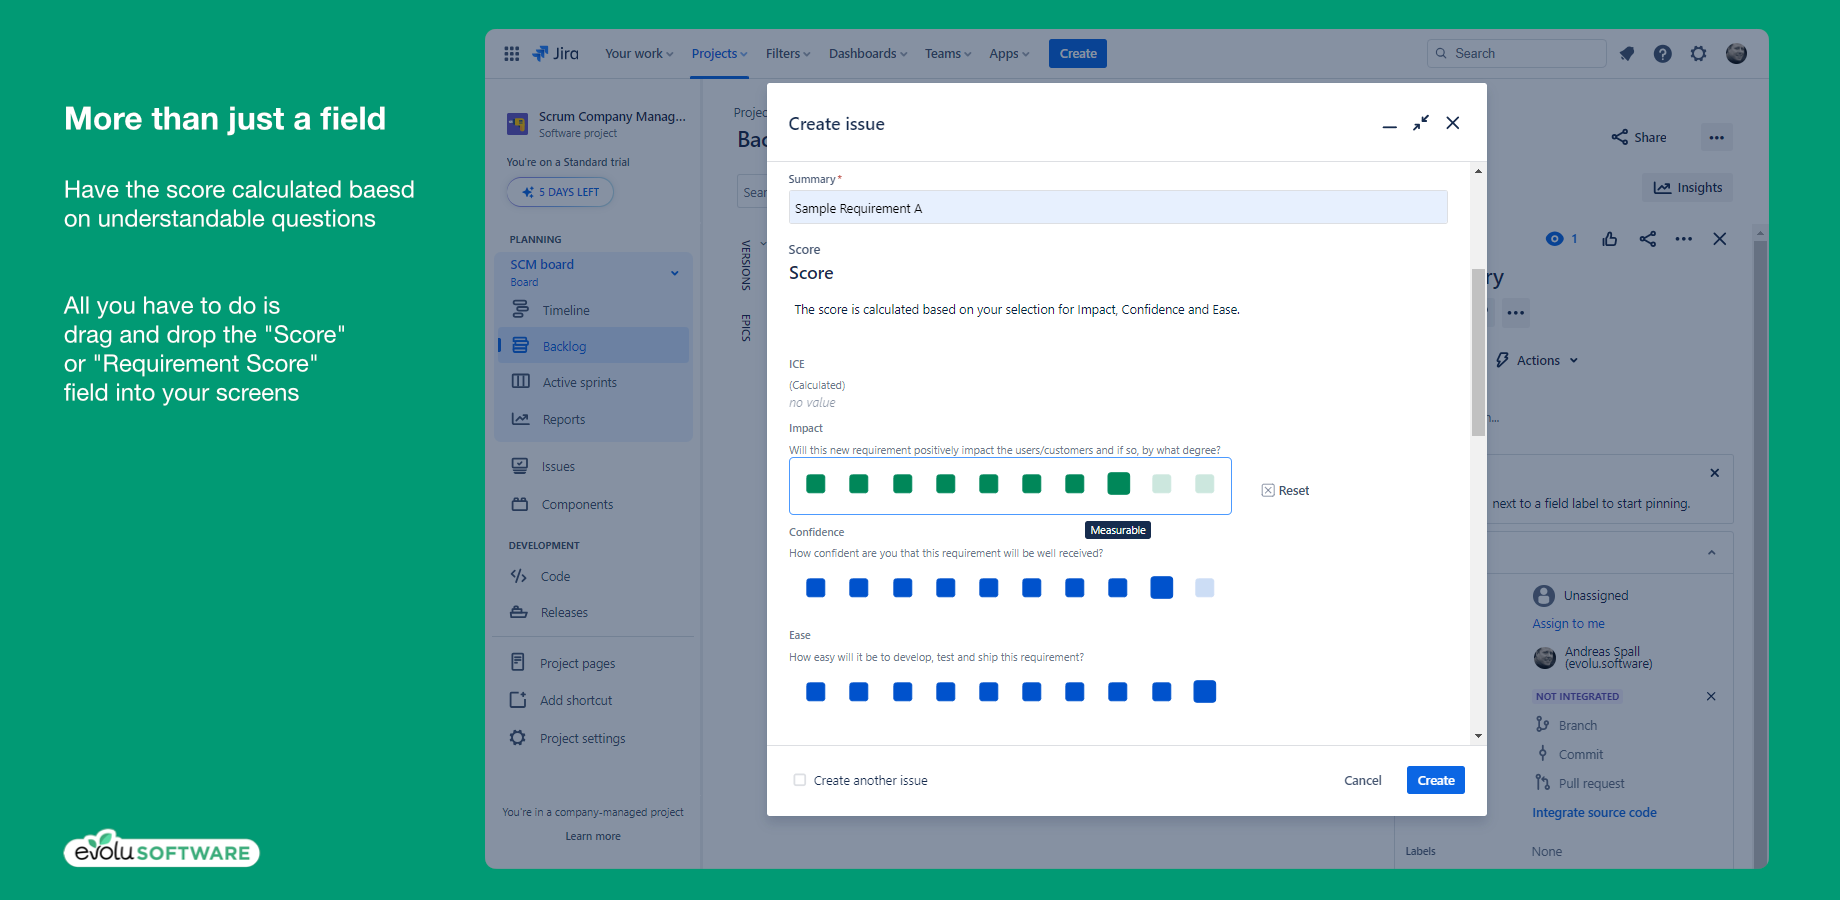1840x900 pixels.
Task: Click the Summary input field
Action: 1117,208
